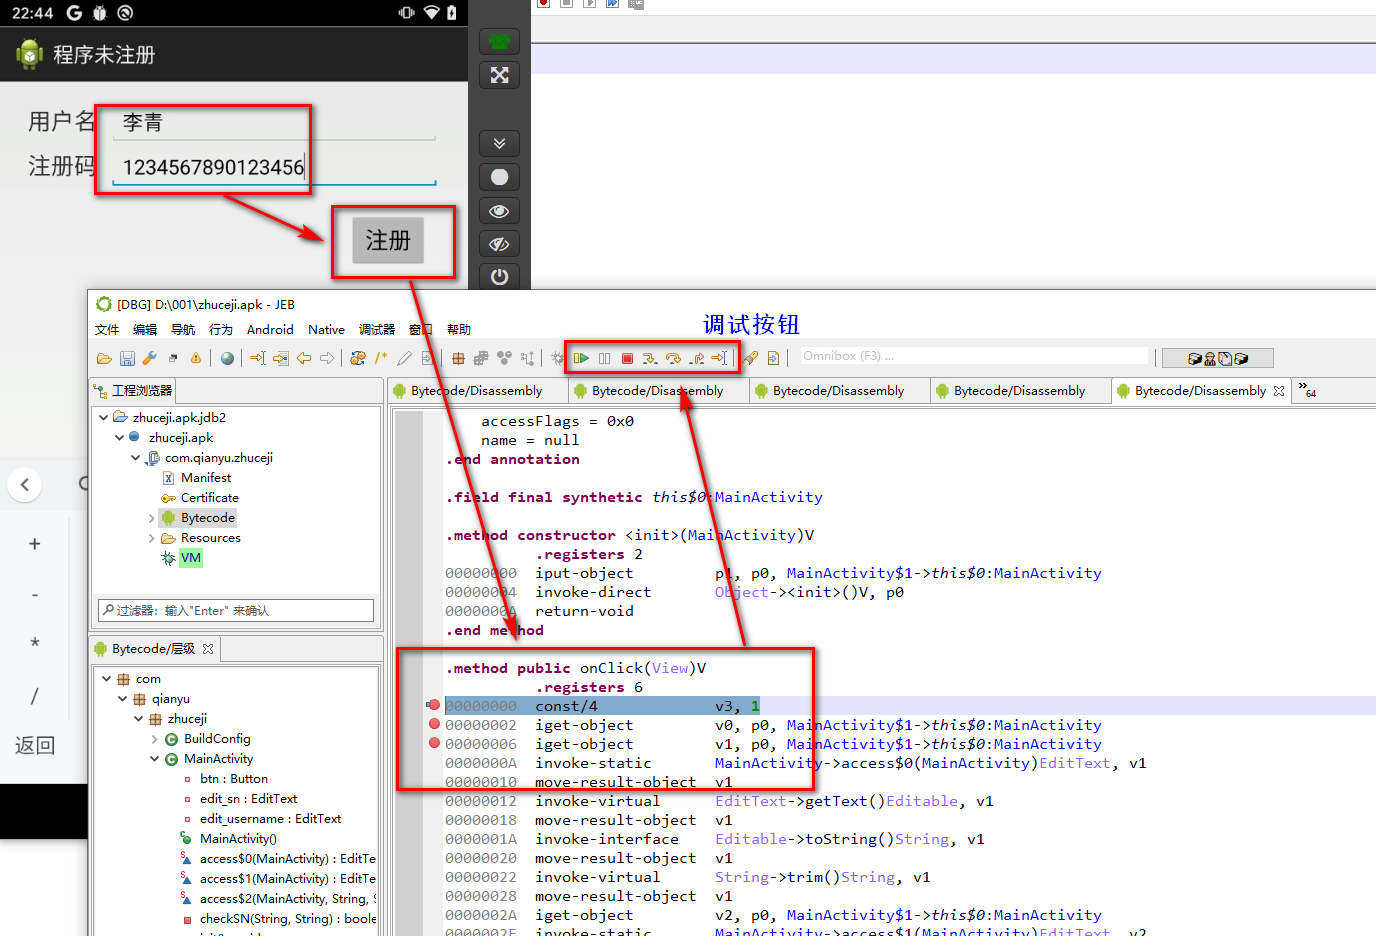Screen dimensions: 1376x936
Task: Select the wrench options icon in the toolbar
Action: [151, 357]
